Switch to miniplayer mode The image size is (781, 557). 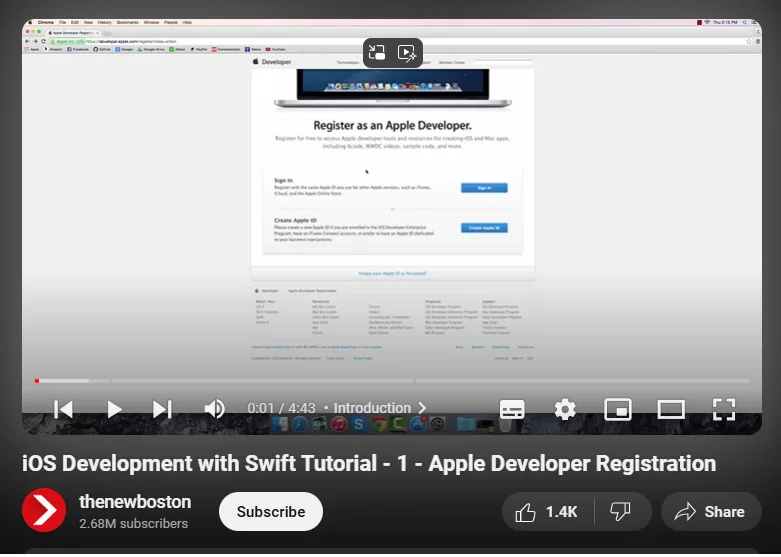coord(618,410)
